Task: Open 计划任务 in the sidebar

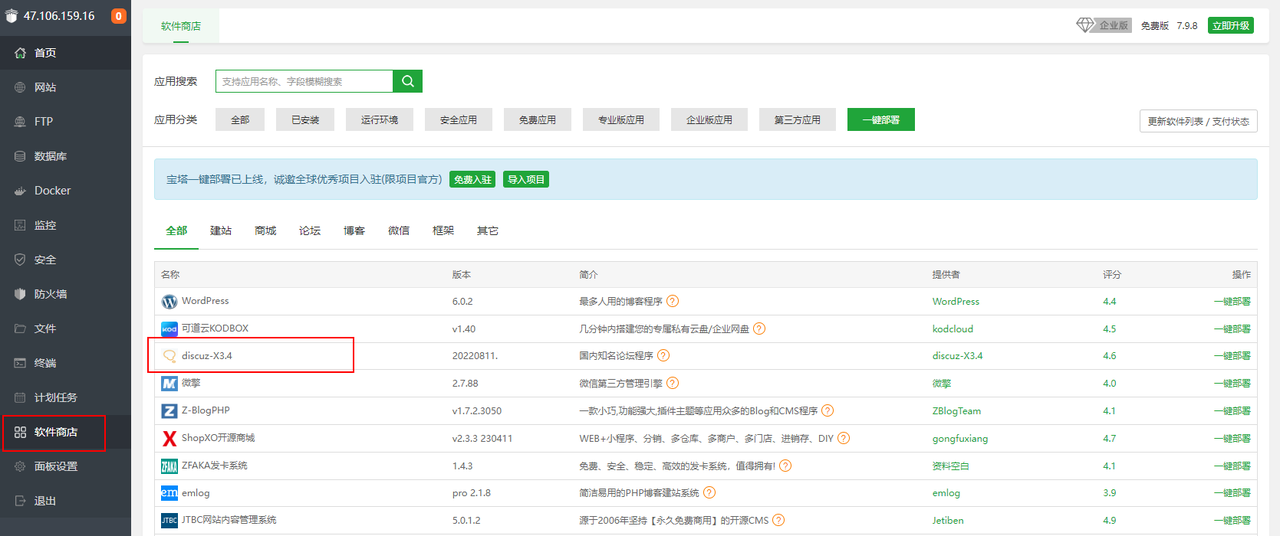Action: point(65,398)
